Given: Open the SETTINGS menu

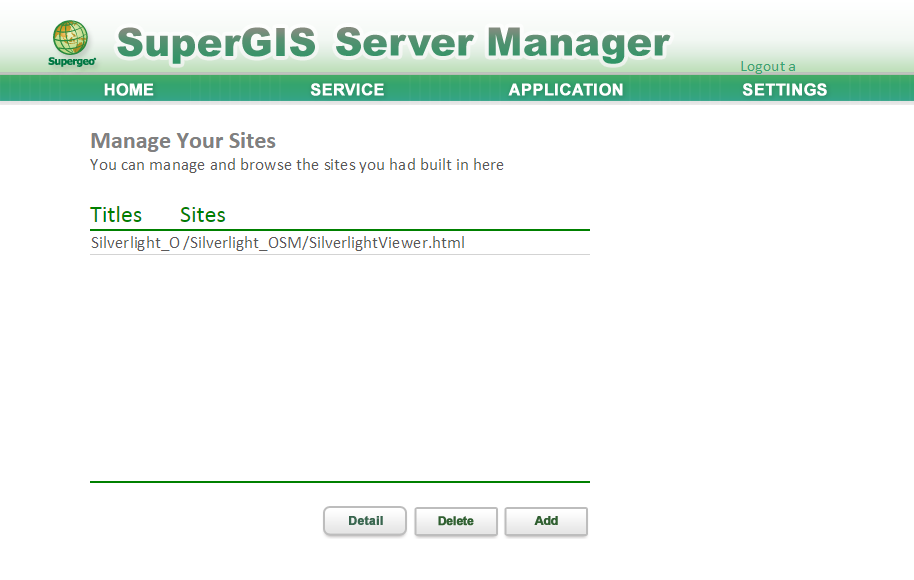Looking at the screenshot, I should (x=784, y=90).
